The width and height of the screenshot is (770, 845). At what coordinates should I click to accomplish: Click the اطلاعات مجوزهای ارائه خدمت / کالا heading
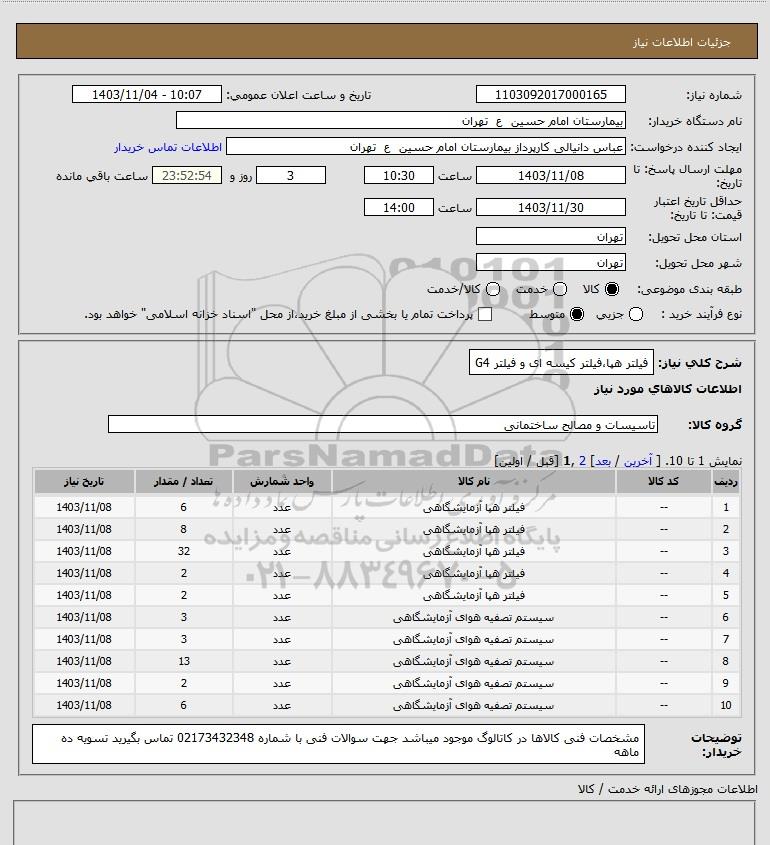click(x=668, y=789)
